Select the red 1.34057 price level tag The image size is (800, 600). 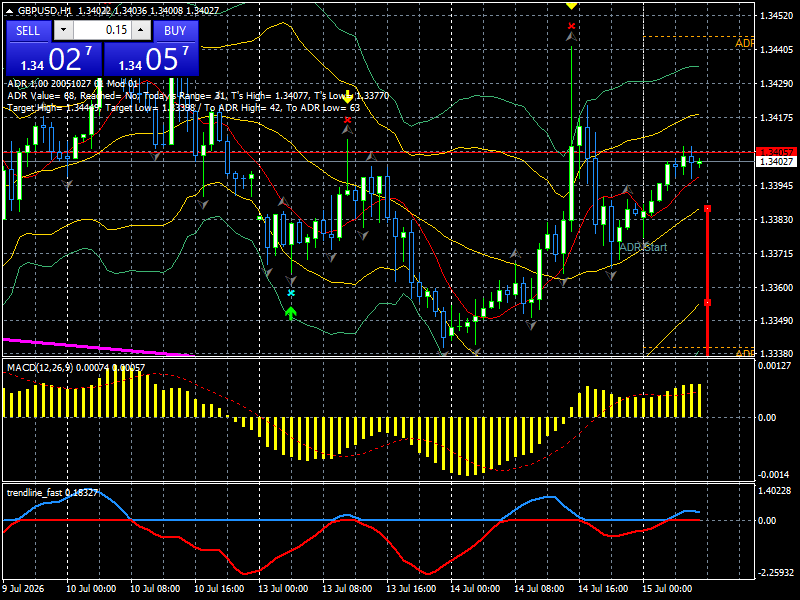777,152
